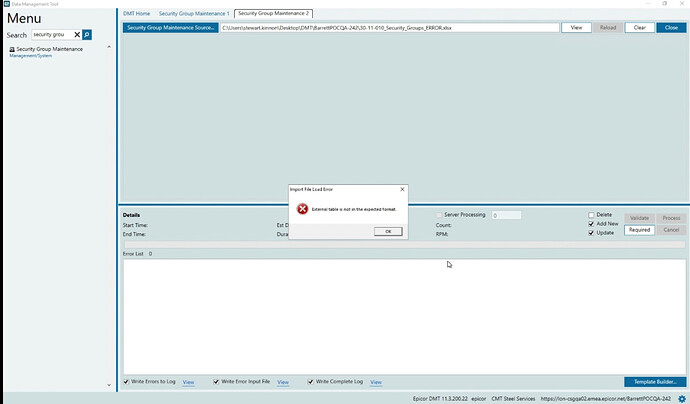
Task: Toggle Write Complete Log checkbox
Action: [311, 382]
